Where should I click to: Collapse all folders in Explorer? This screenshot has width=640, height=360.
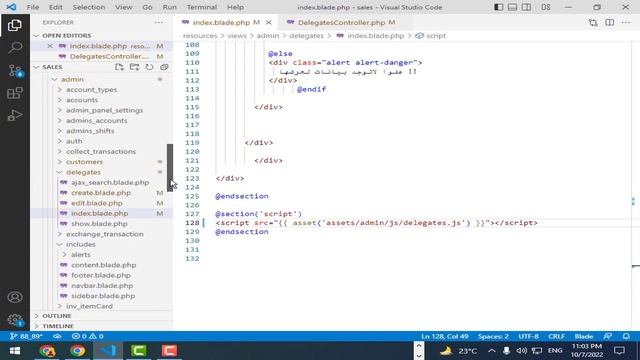[x=164, y=67]
